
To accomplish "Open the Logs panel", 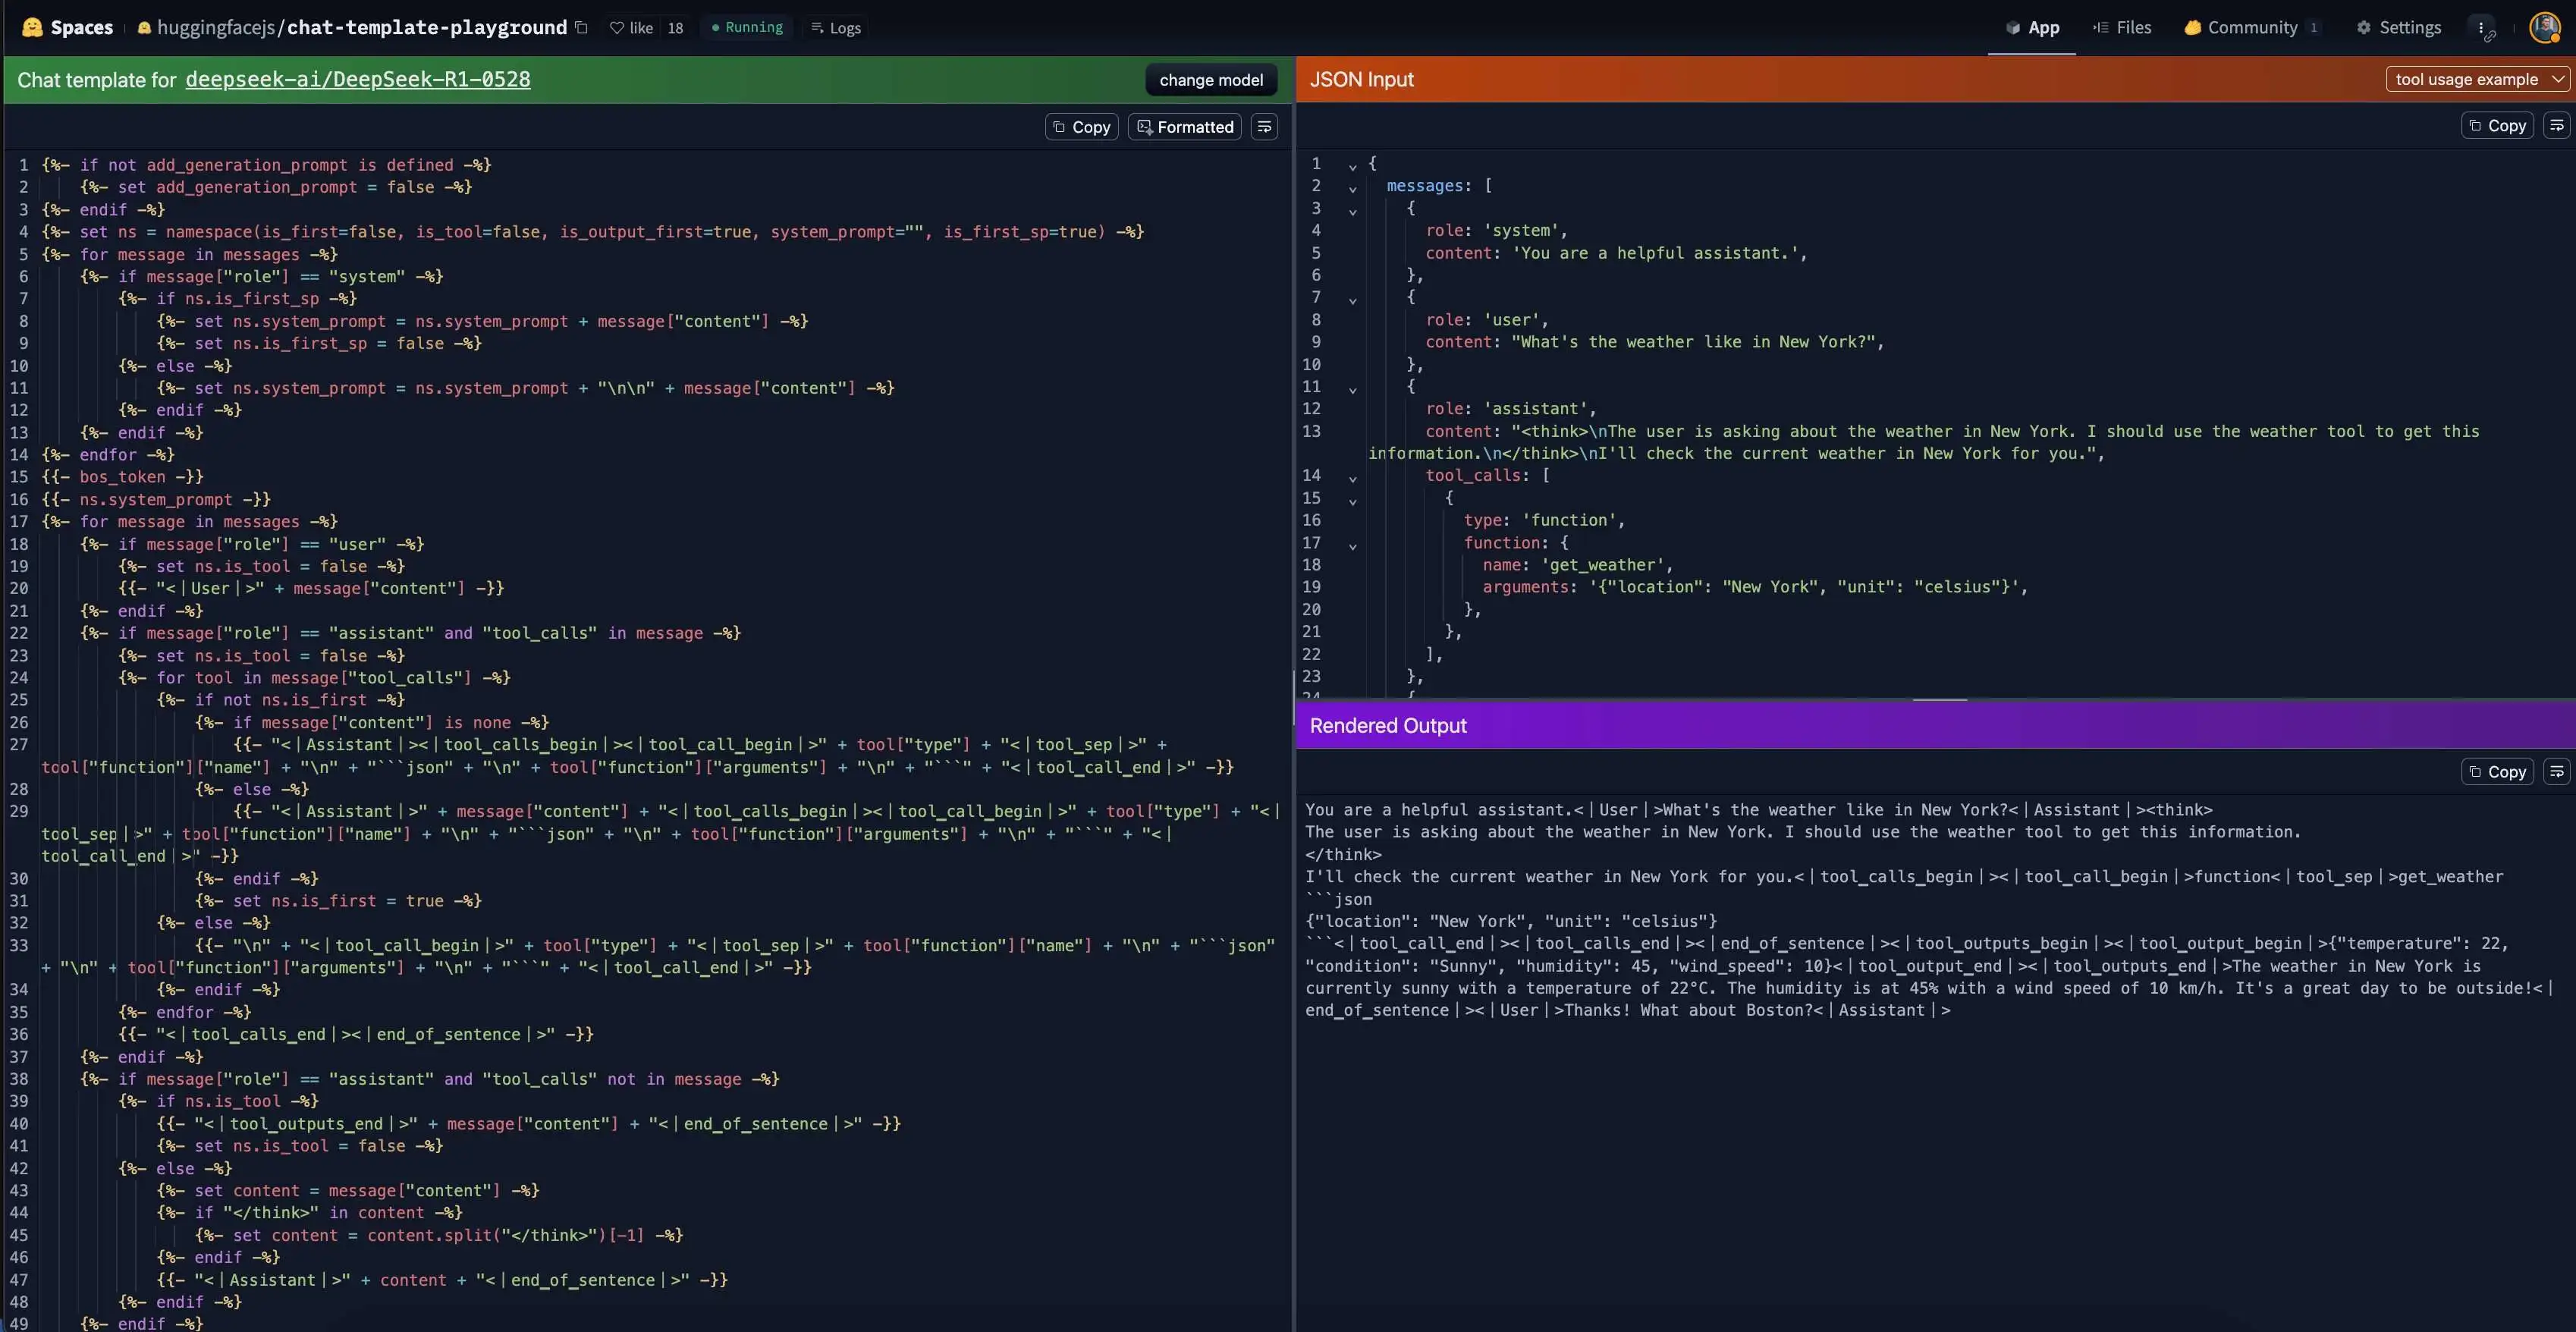I will coord(836,28).
